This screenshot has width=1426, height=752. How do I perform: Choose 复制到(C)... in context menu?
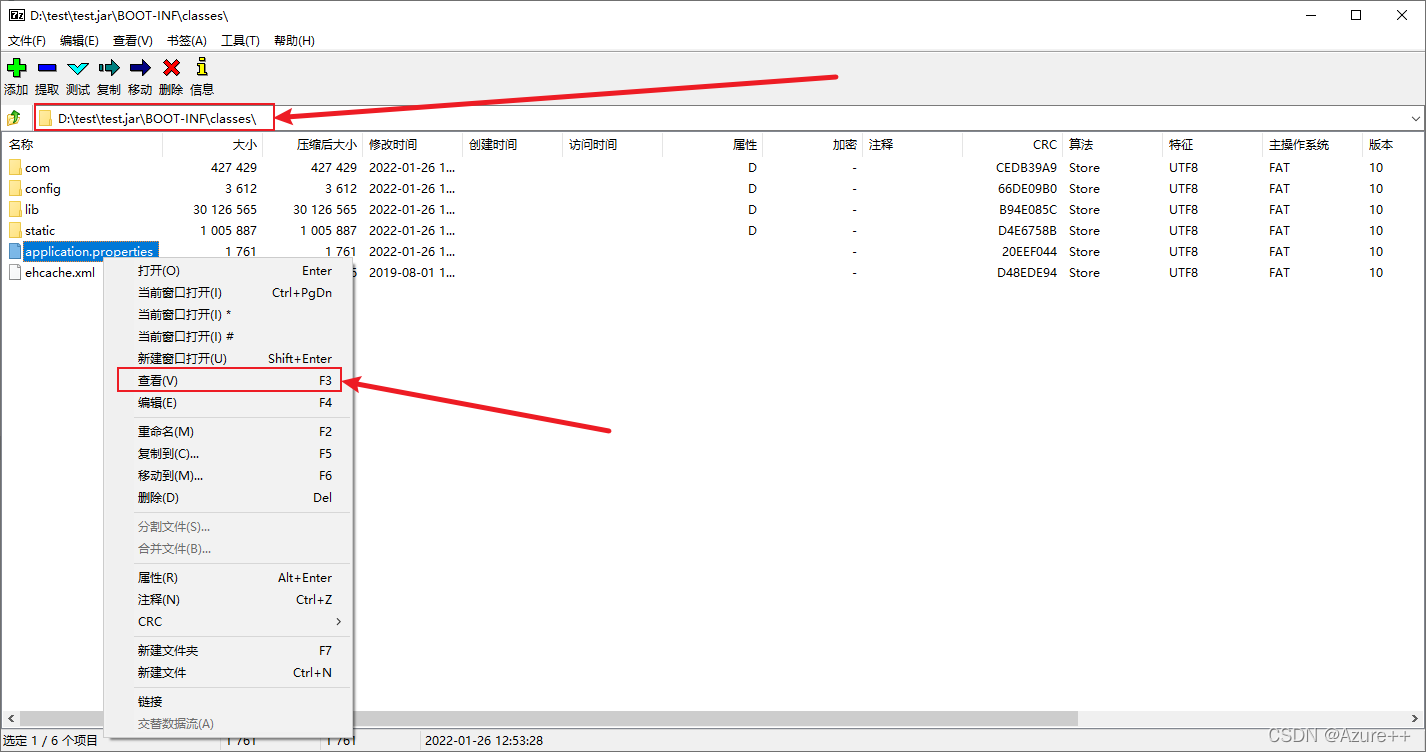click(228, 454)
